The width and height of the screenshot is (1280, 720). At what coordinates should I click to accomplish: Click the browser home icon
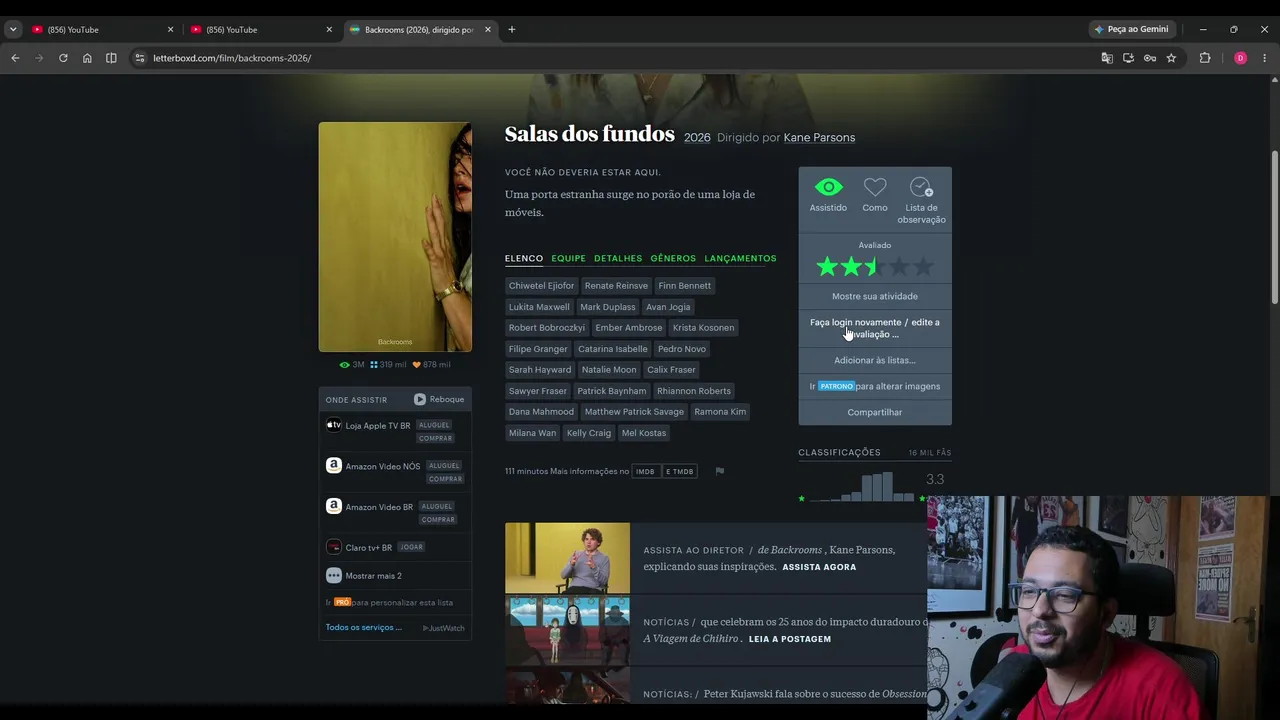click(x=87, y=58)
